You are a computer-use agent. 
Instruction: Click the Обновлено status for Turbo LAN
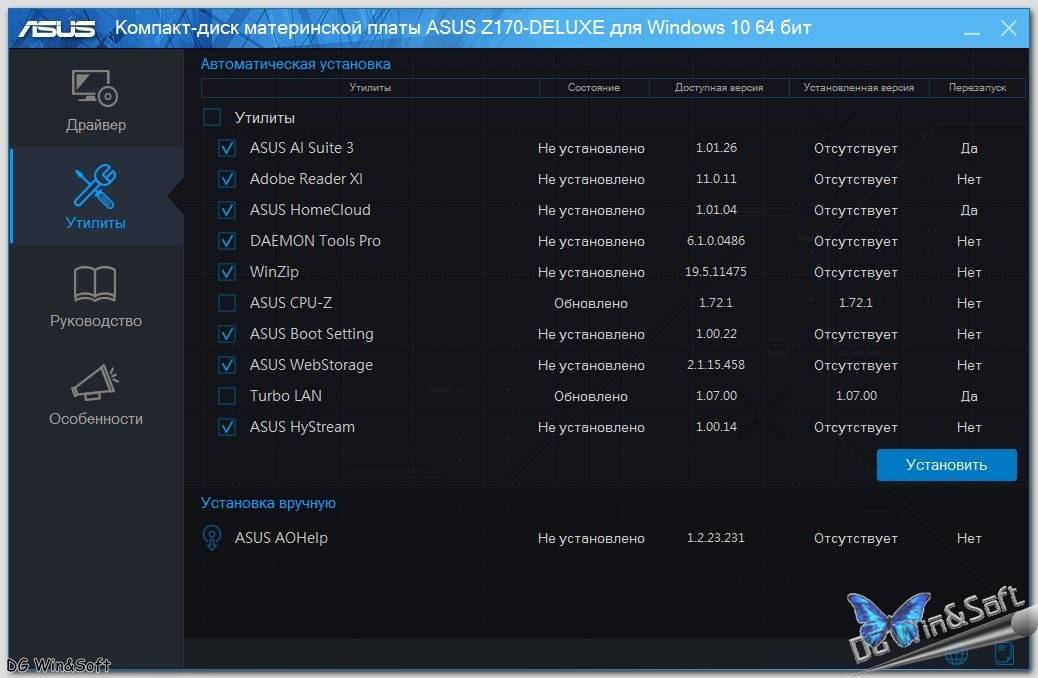590,397
